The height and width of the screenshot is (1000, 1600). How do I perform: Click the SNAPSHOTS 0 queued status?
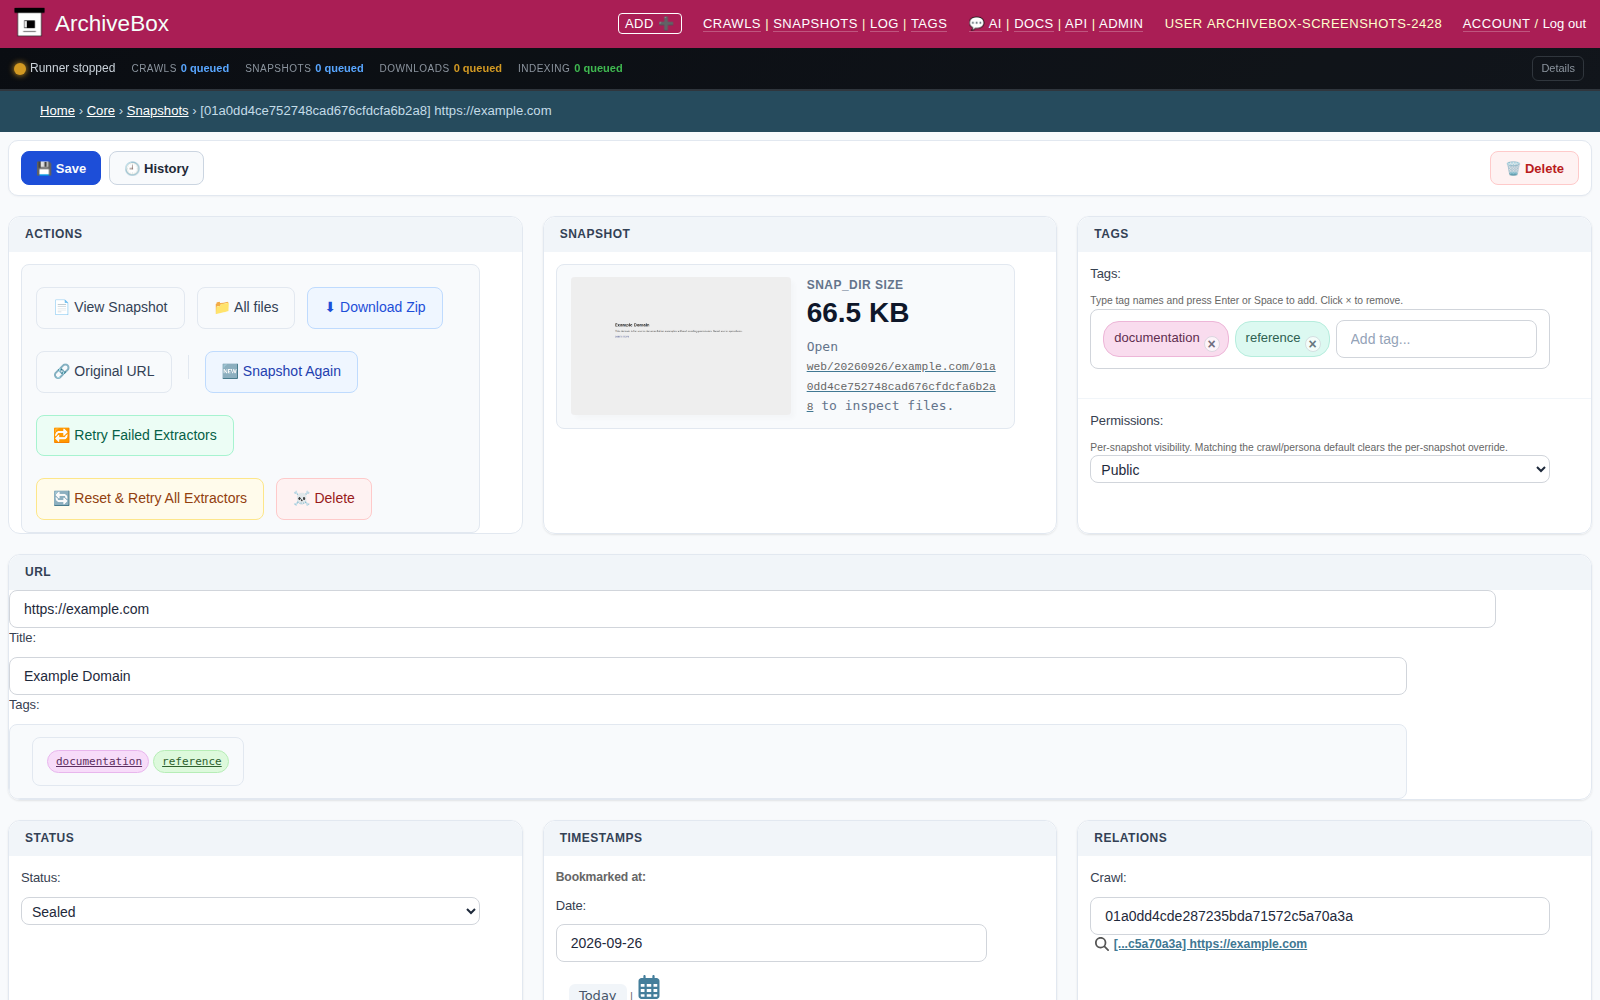pyautogui.click(x=304, y=68)
